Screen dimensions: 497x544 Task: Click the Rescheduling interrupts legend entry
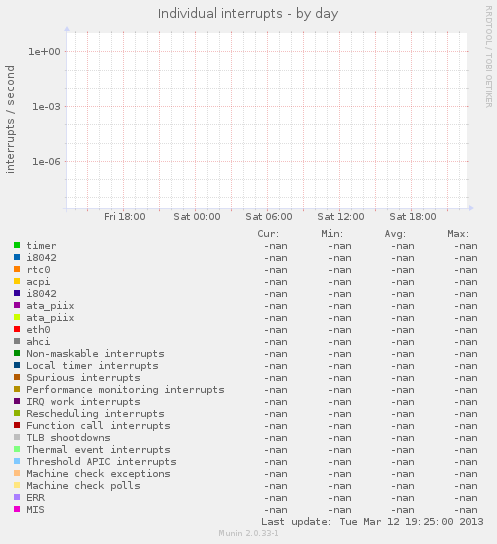click(95, 414)
